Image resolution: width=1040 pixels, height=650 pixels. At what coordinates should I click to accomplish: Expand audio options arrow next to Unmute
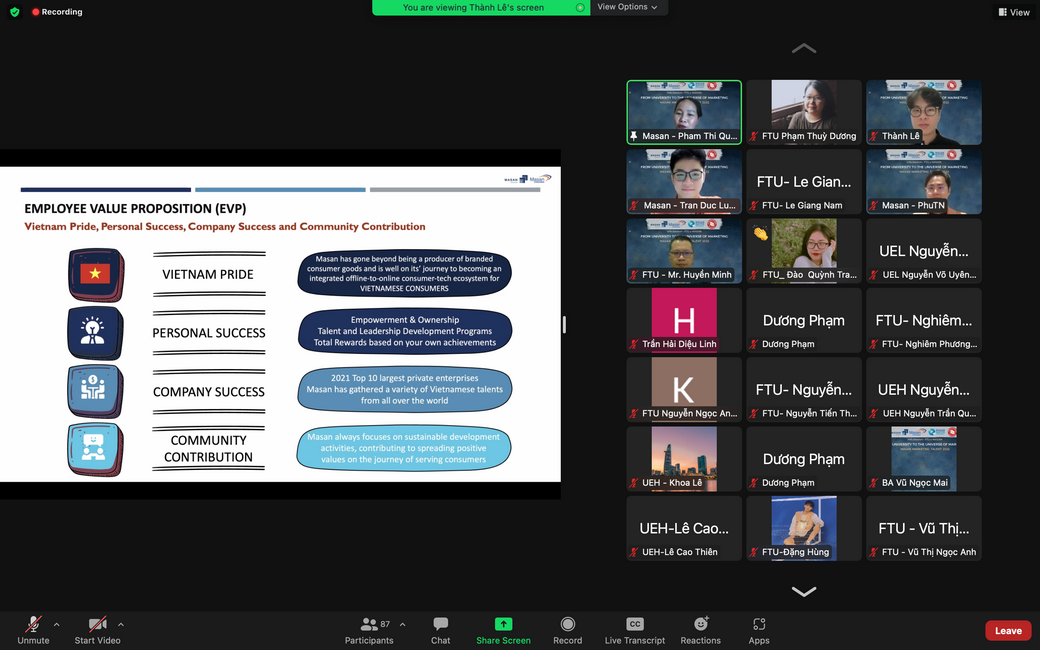(x=56, y=624)
